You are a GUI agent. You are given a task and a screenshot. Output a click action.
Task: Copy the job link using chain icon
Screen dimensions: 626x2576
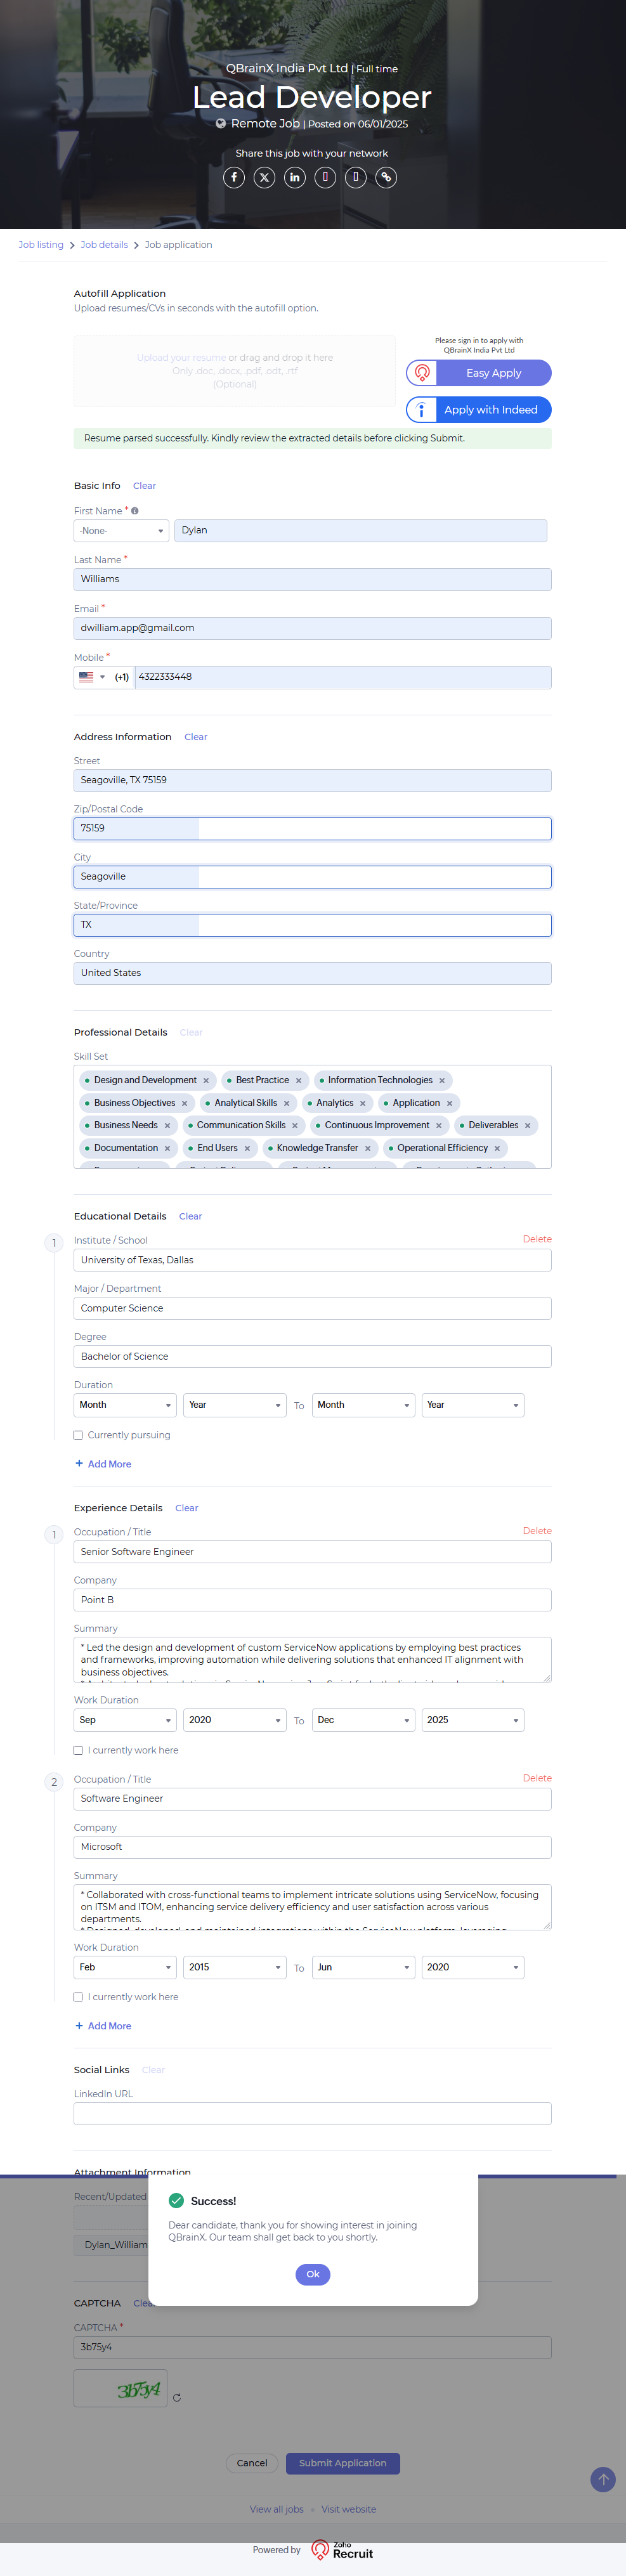coord(386,177)
